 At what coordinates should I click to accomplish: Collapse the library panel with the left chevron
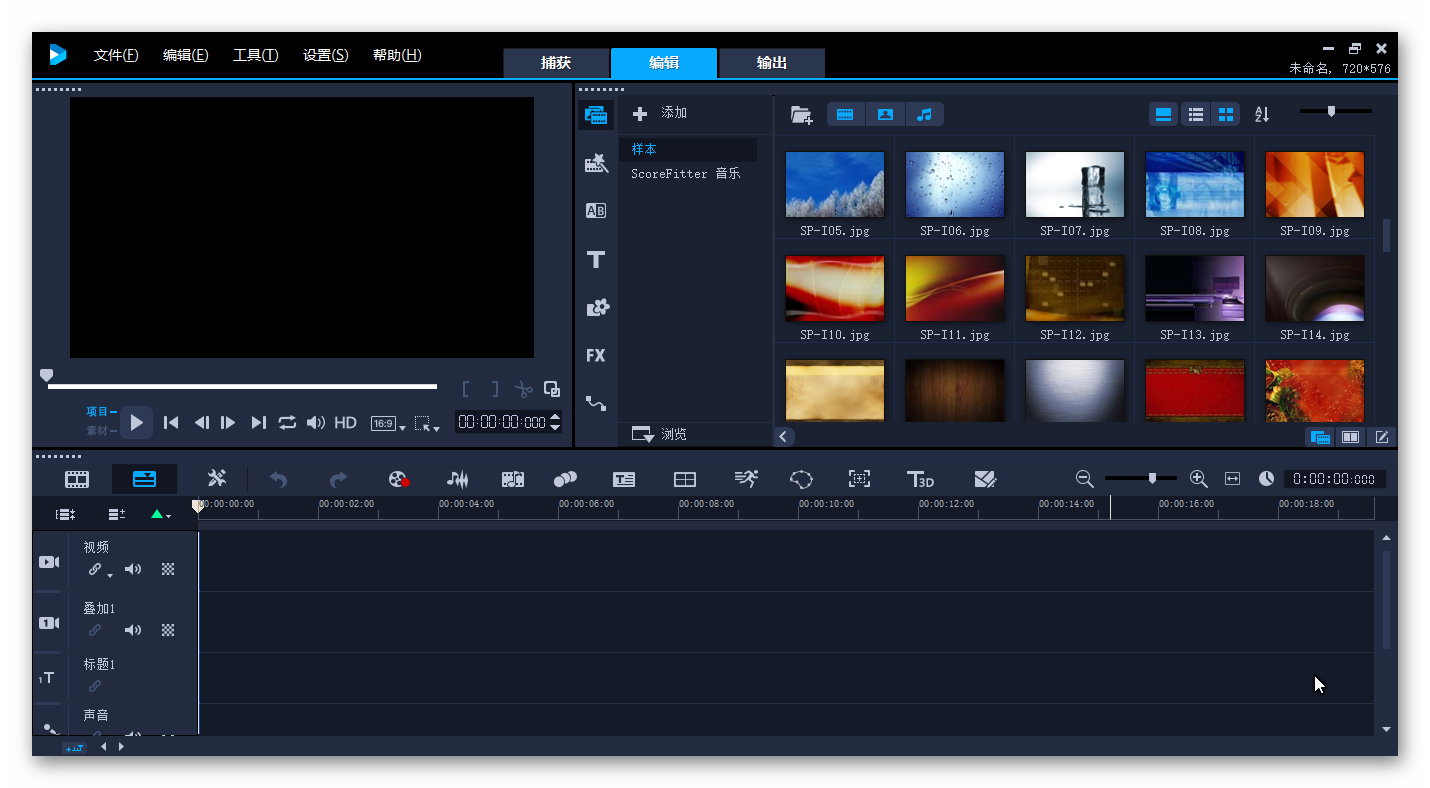(x=784, y=436)
